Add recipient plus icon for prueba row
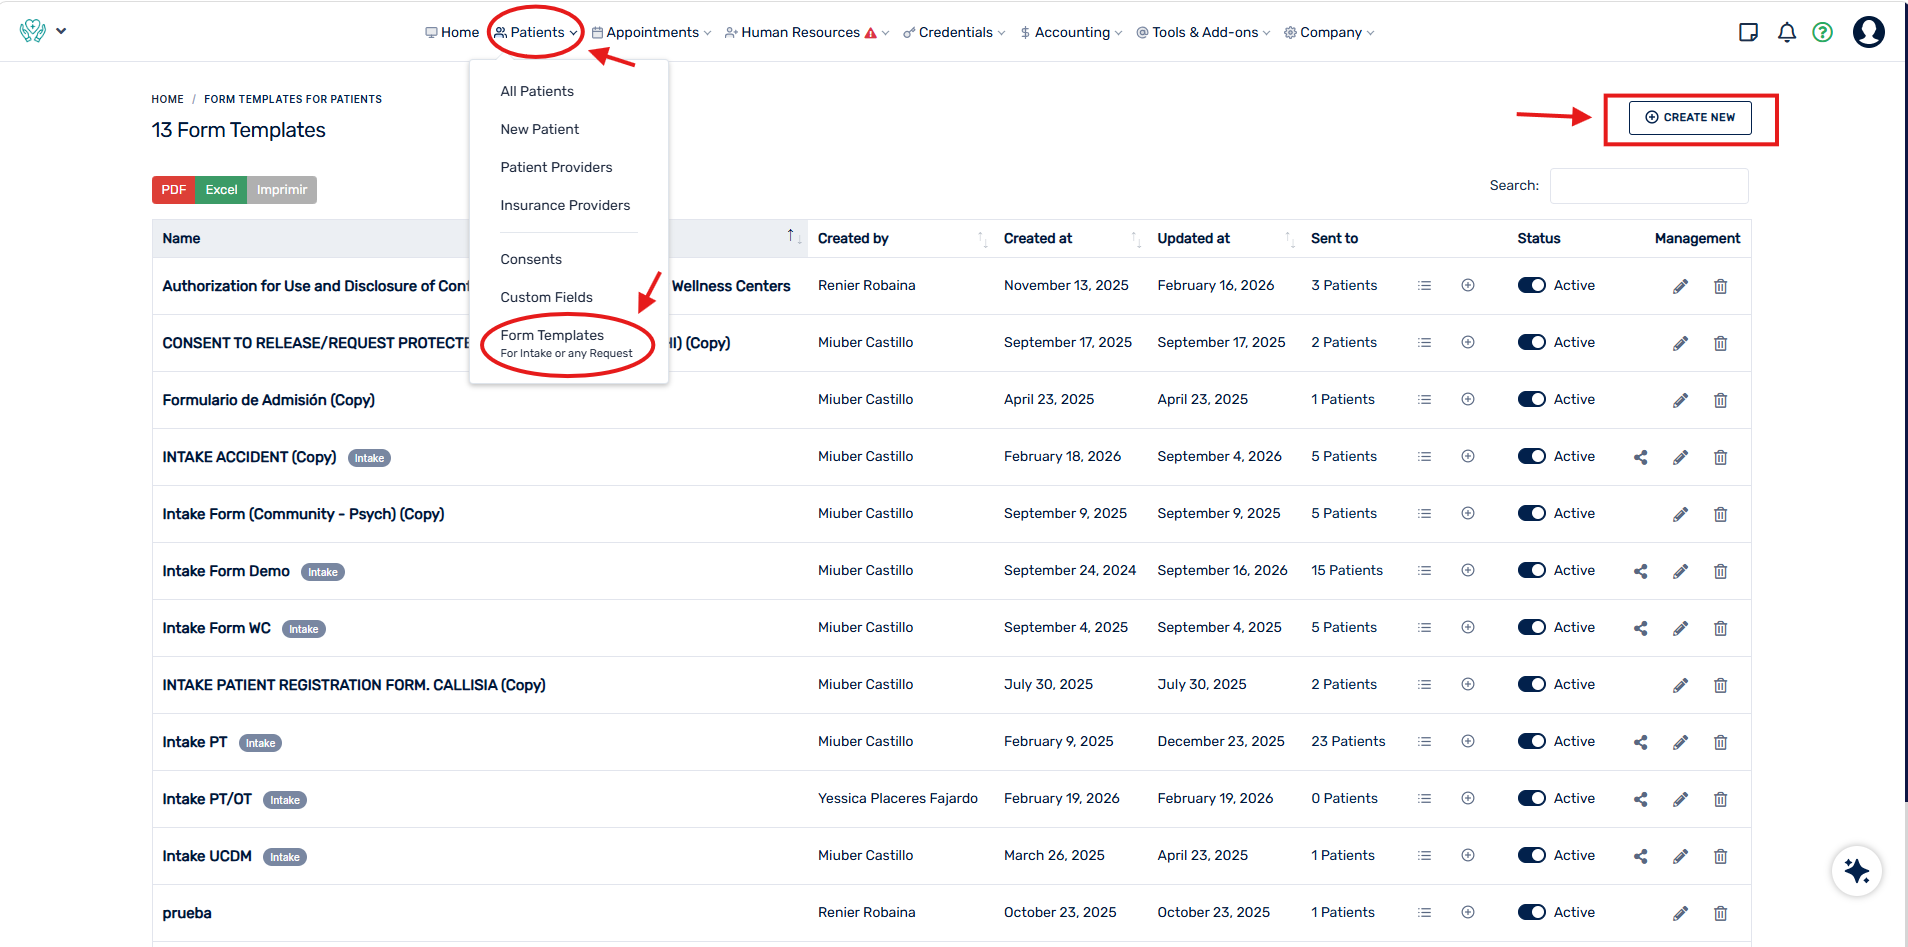1908x947 pixels. tap(1468, 912)
